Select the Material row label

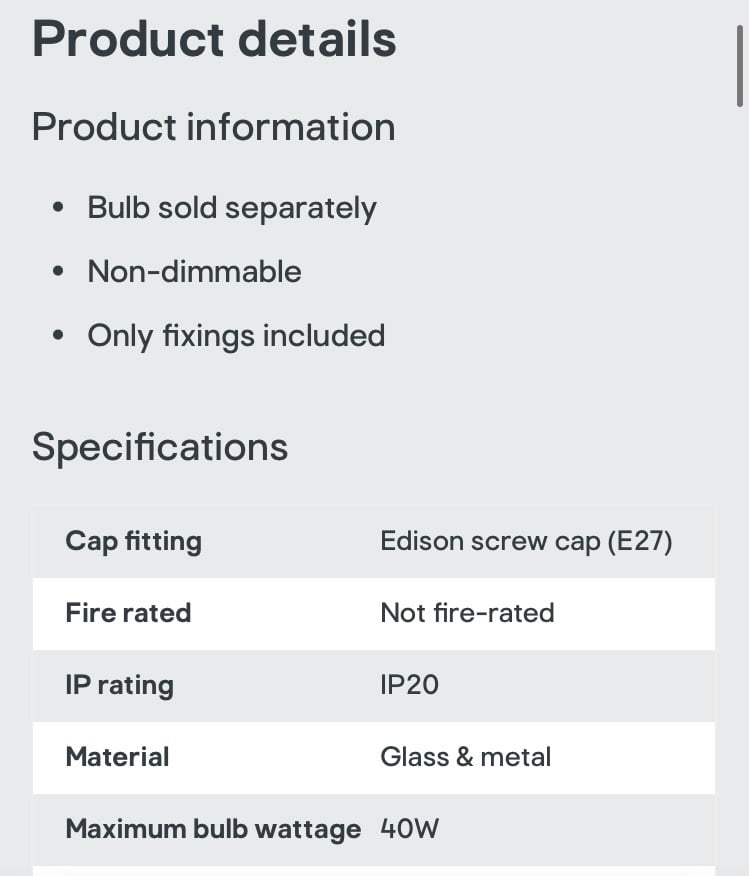[x=117, y=757]
